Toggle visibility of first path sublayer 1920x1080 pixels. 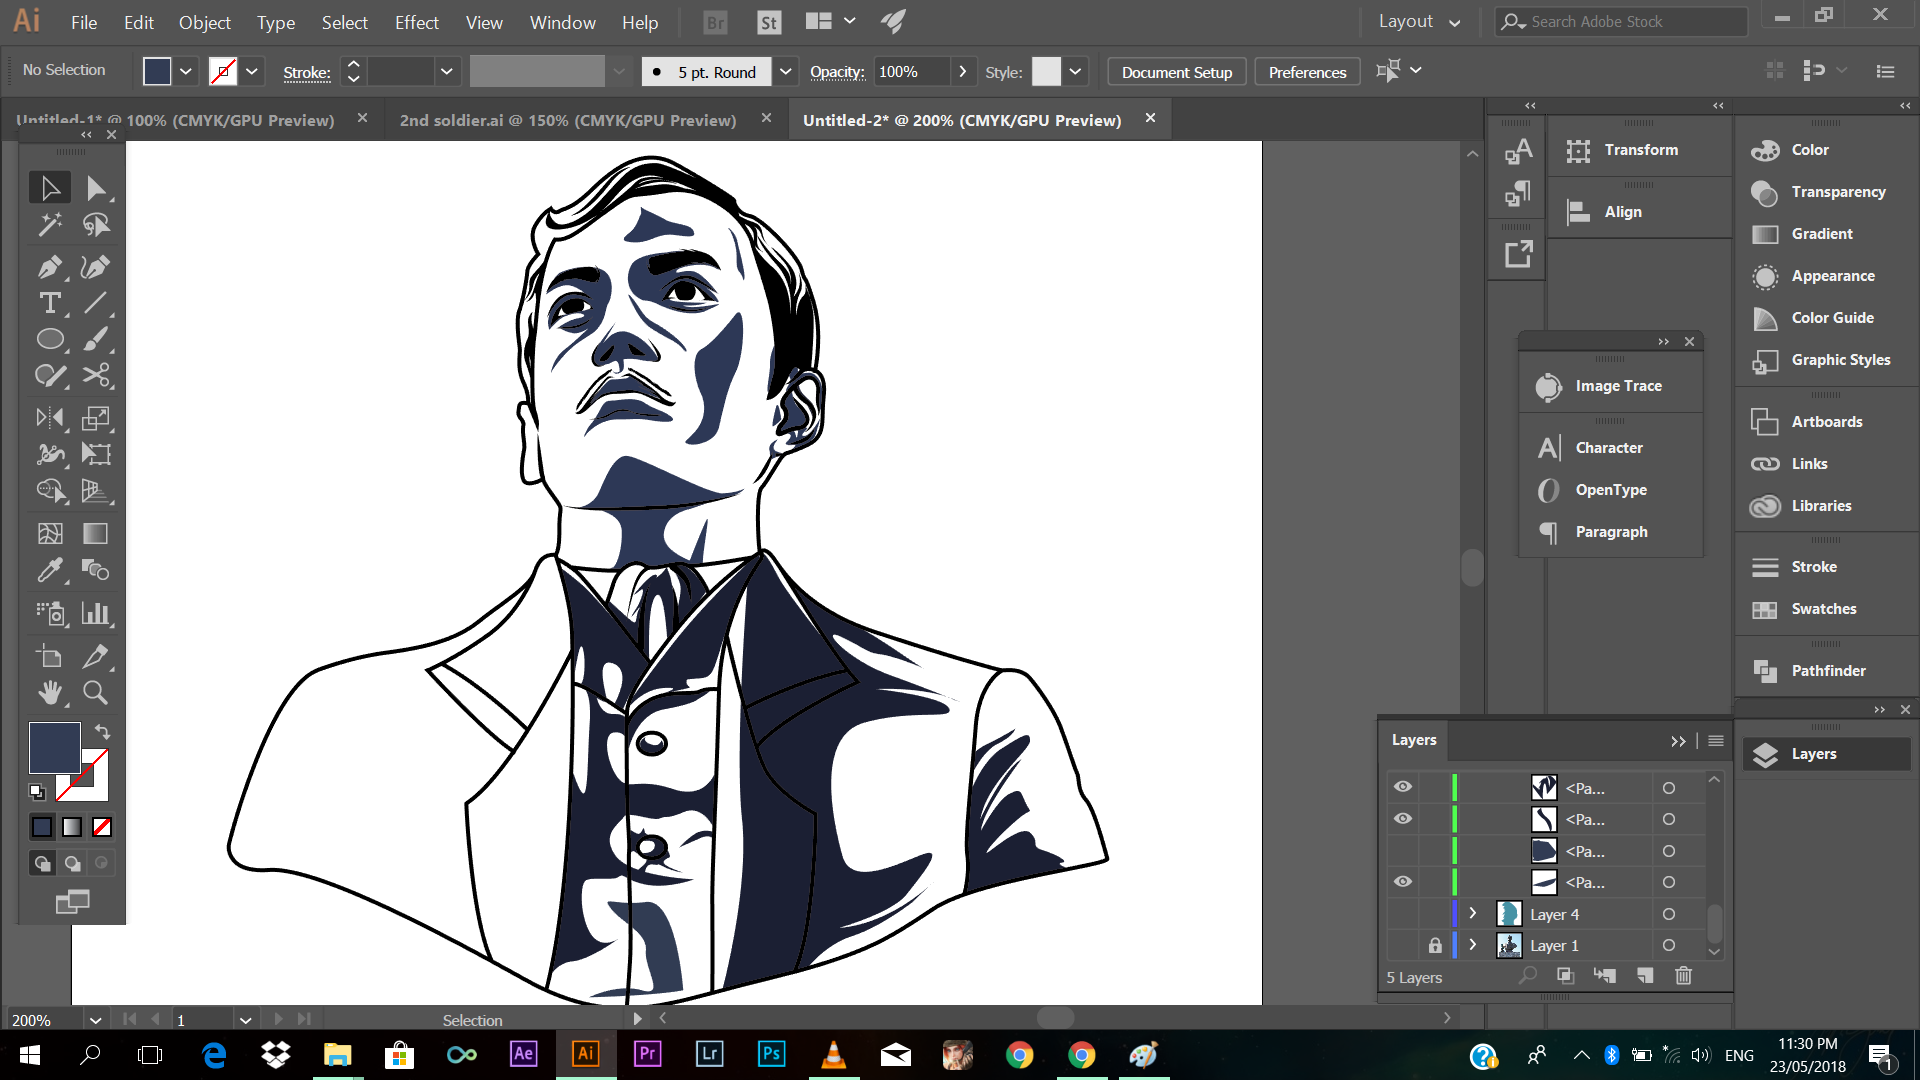[1403, 787]
